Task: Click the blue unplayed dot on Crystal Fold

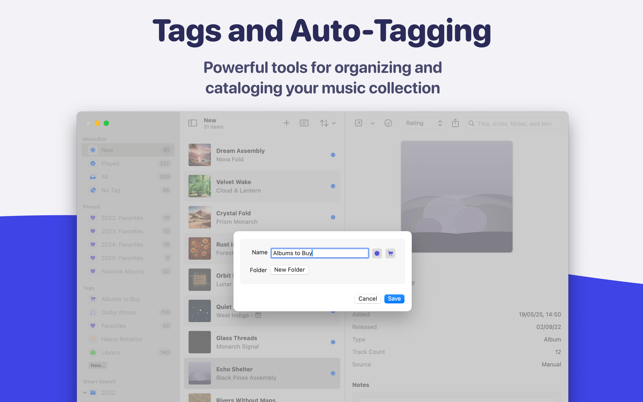Action: (x=333, y=217)
